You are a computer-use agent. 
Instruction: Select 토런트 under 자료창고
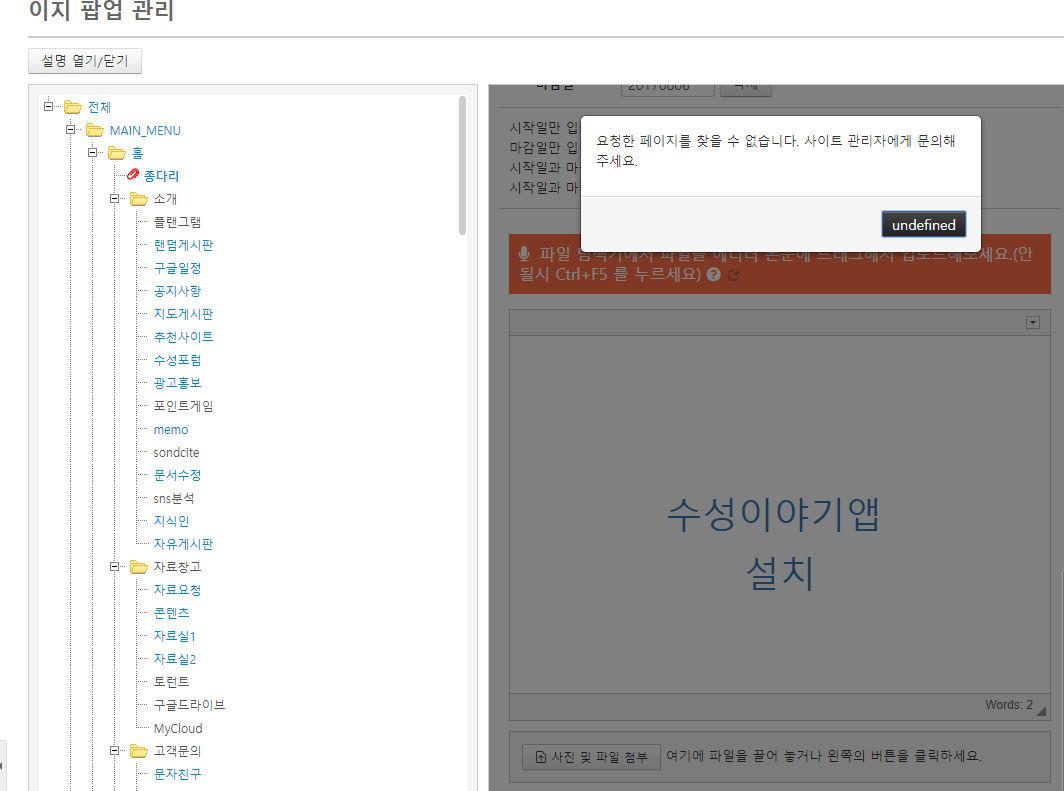point(172,681)
